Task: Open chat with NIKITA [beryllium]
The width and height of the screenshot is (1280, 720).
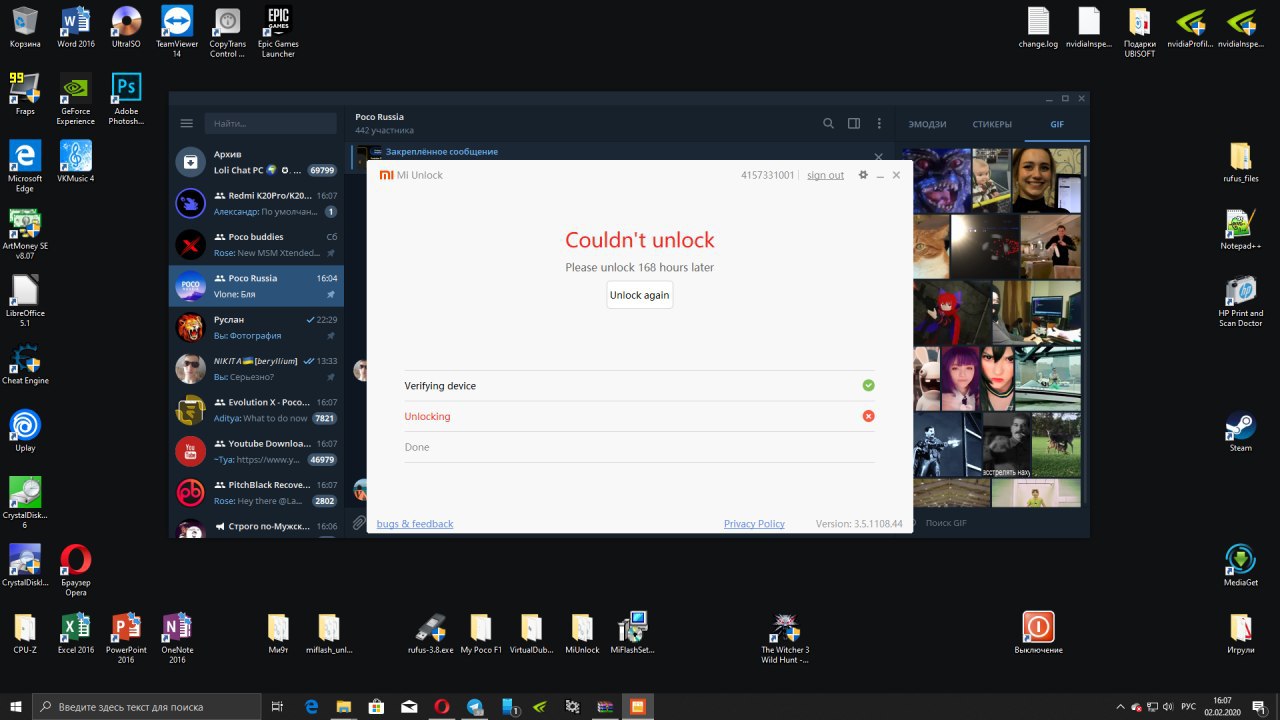Action: (257, 368)
